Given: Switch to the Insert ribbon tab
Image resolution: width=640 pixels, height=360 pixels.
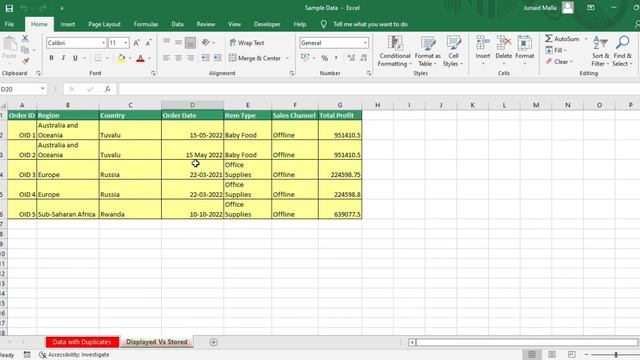Looking at the screenshot, I should tap(68, 24).
